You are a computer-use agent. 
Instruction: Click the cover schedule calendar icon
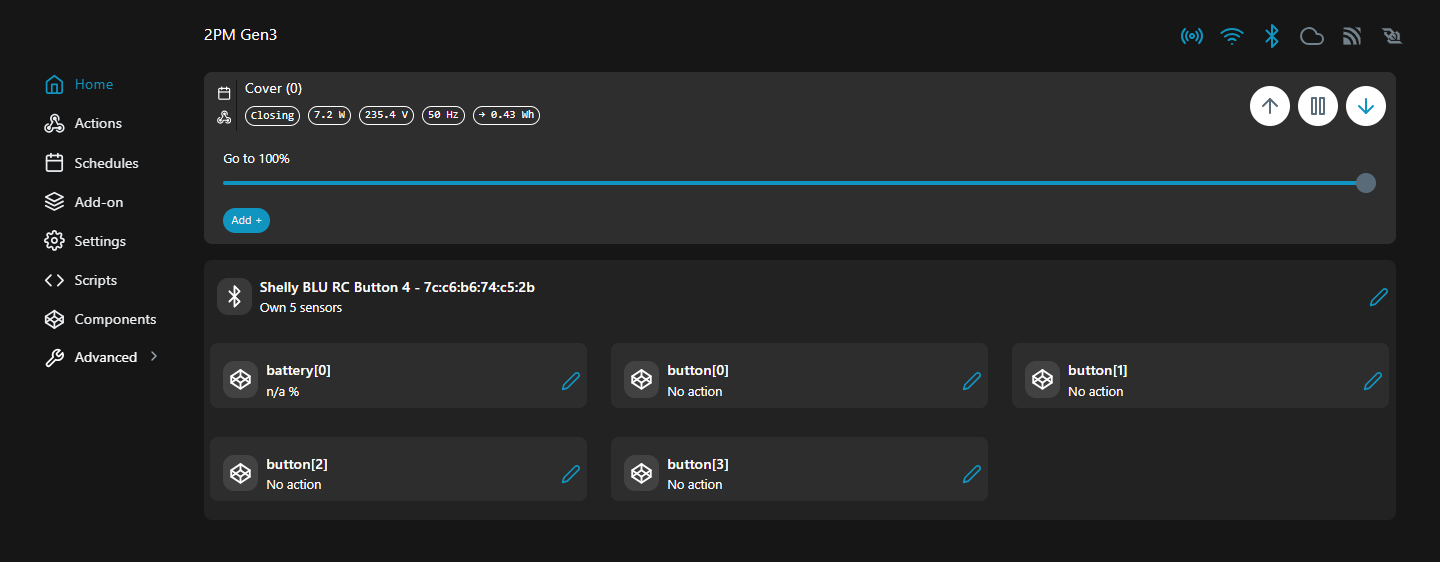224,94
